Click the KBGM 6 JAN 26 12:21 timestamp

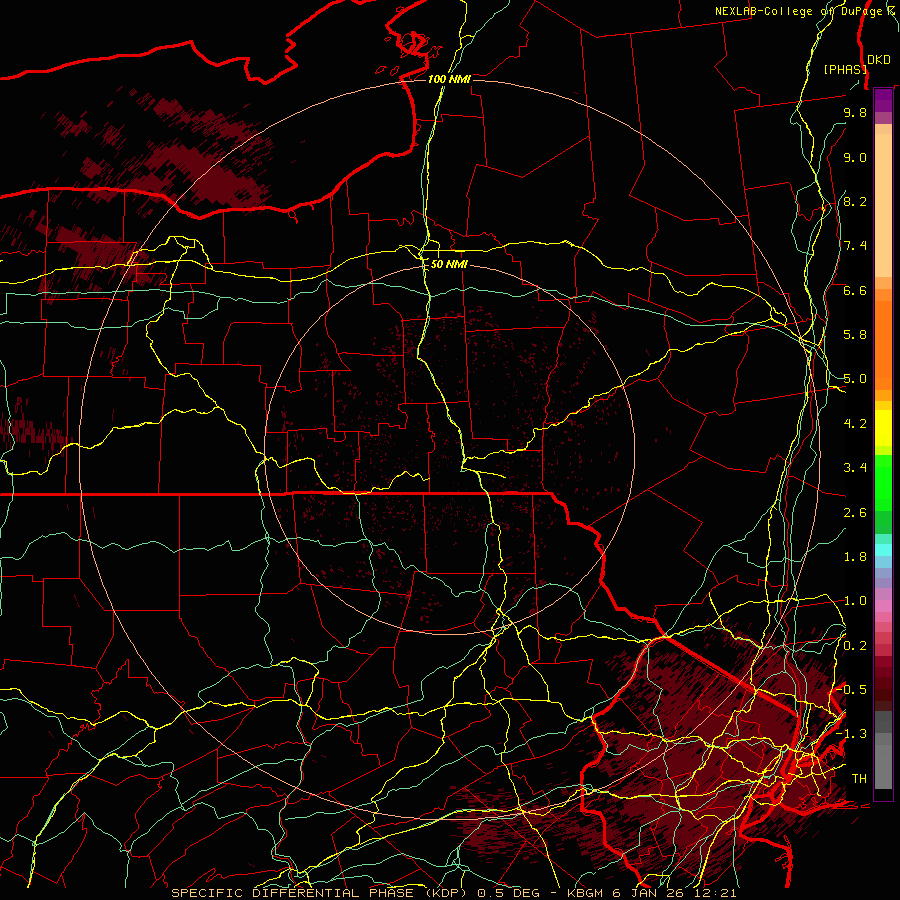(651, 893)
